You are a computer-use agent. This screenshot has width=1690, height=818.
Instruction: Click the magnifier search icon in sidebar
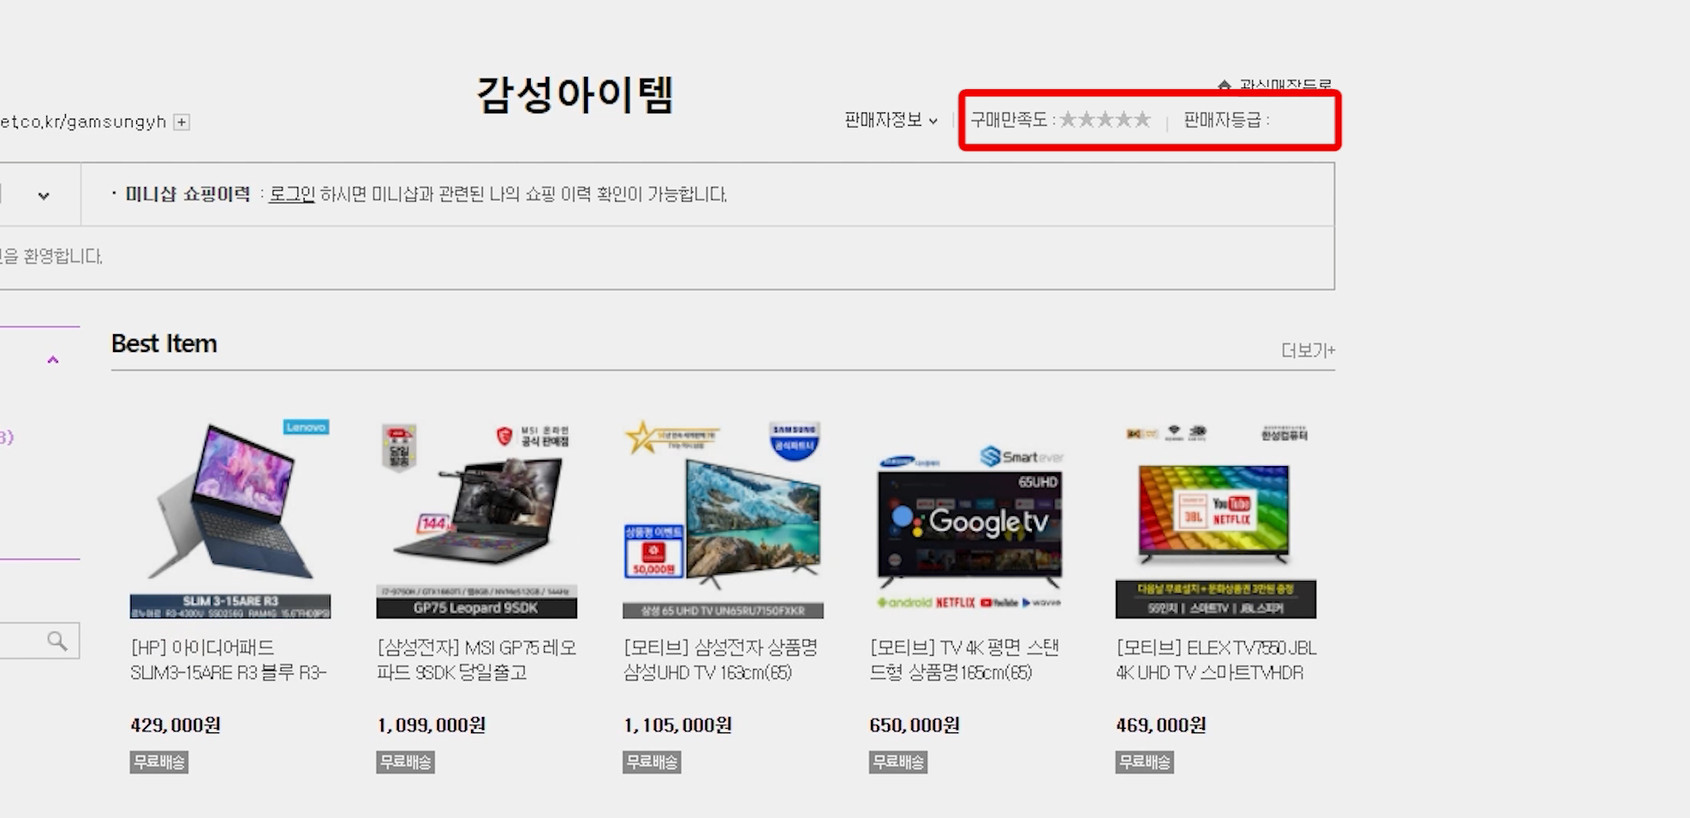pos(57,641)
